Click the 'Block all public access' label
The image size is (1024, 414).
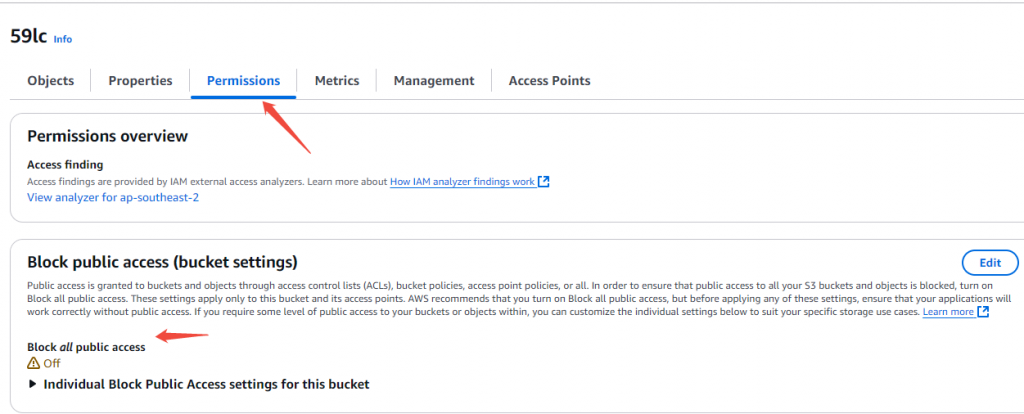86,347
